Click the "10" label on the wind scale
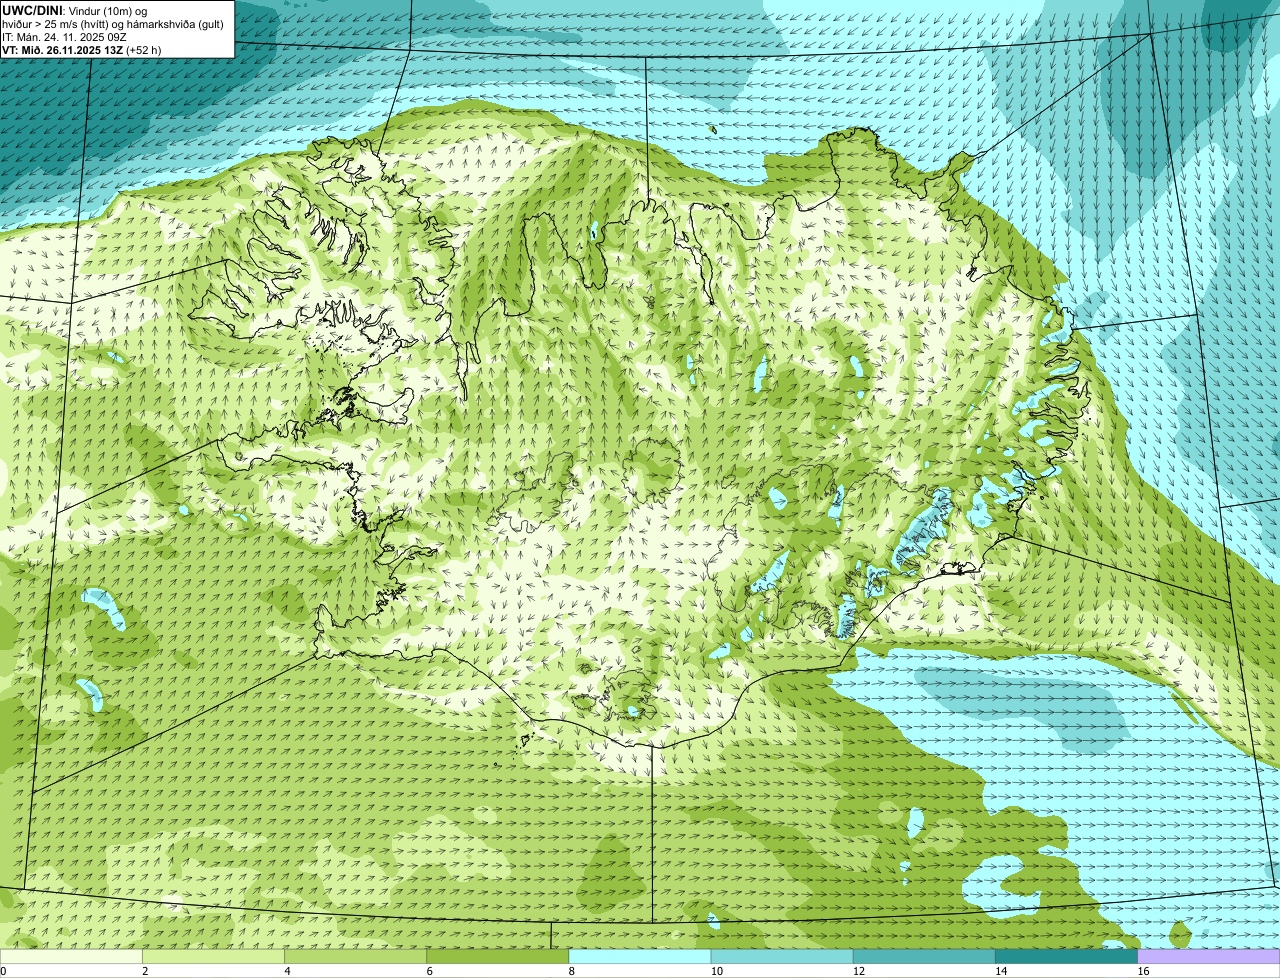This screenshot has width=1280, height=978. 716,971
